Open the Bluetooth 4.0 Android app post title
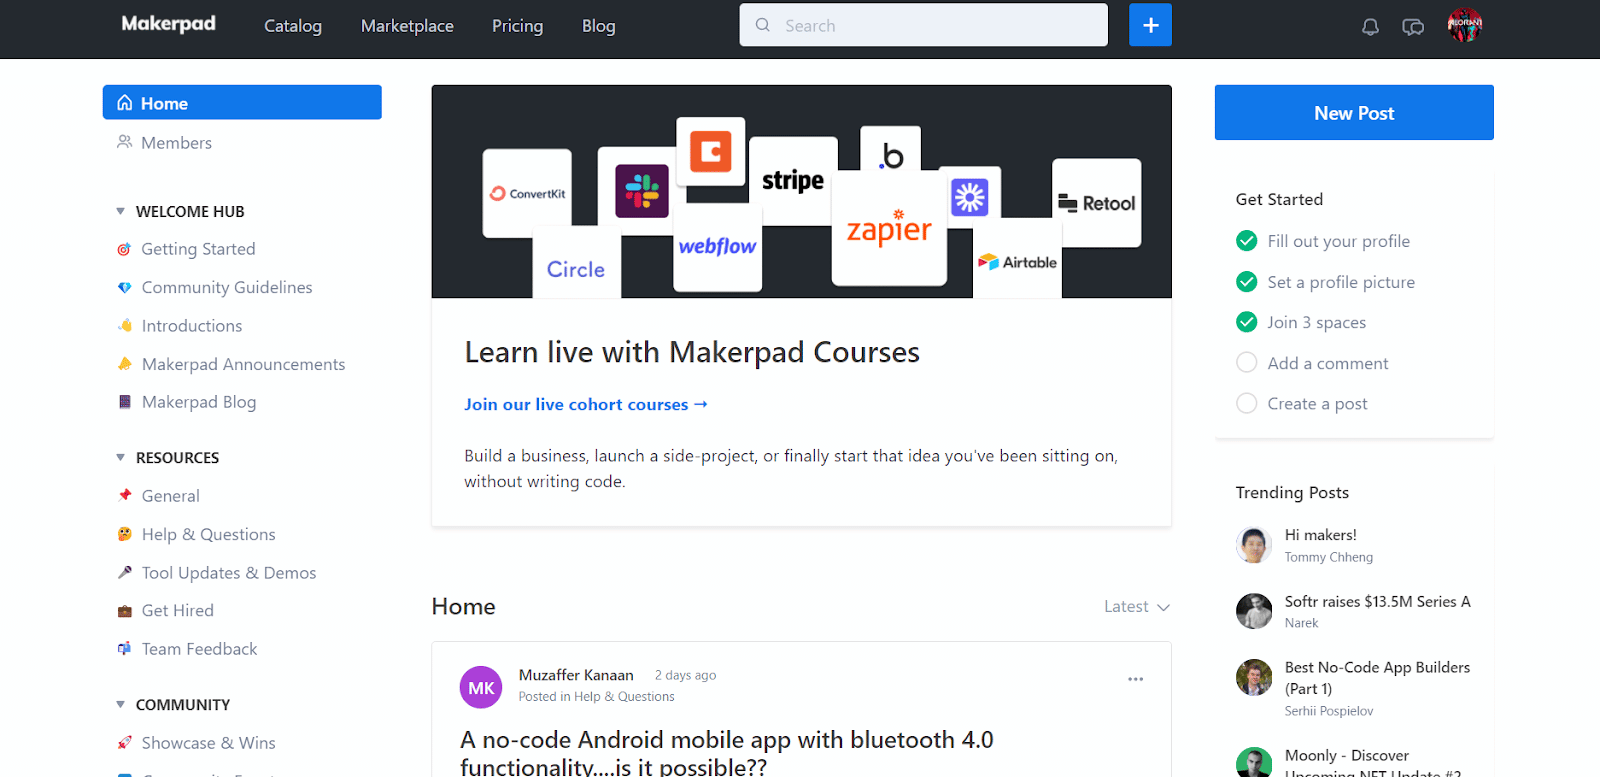Image resolution: width=1600 pixels, height=777 pixels. click(727, 753)
